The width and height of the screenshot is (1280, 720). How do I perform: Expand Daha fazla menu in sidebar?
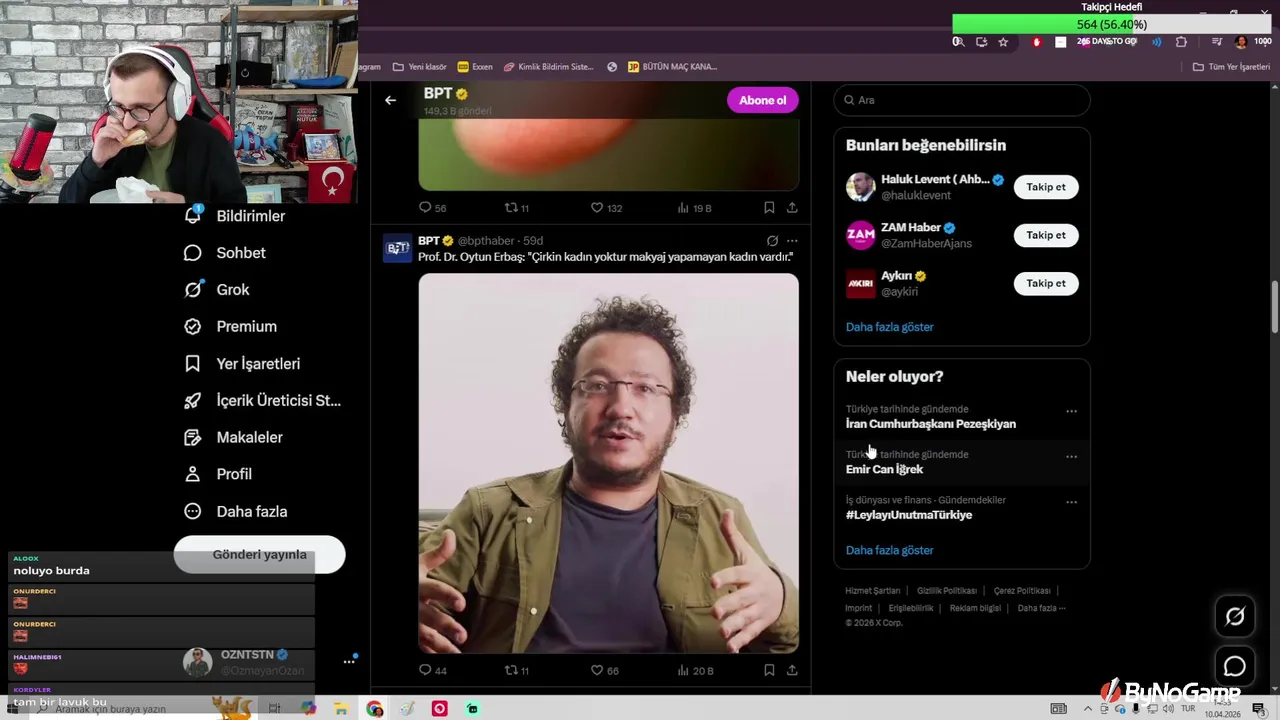pyautogui.click(x=237, y=511)
